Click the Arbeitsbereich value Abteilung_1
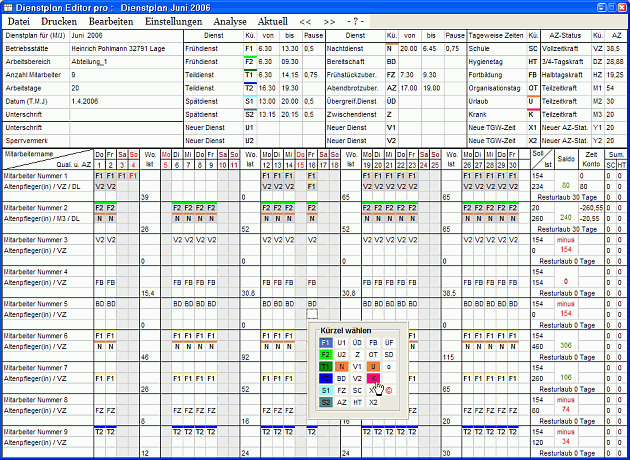The image size is (630, 460). point(126,62)
